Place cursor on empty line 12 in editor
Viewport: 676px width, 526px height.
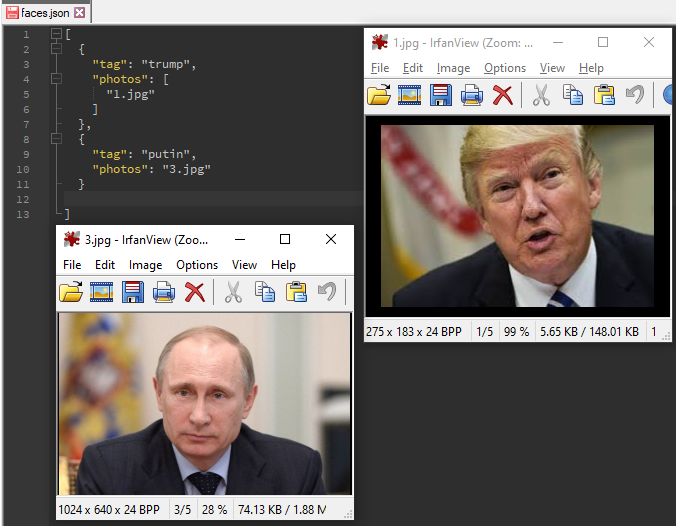point(213,199)
